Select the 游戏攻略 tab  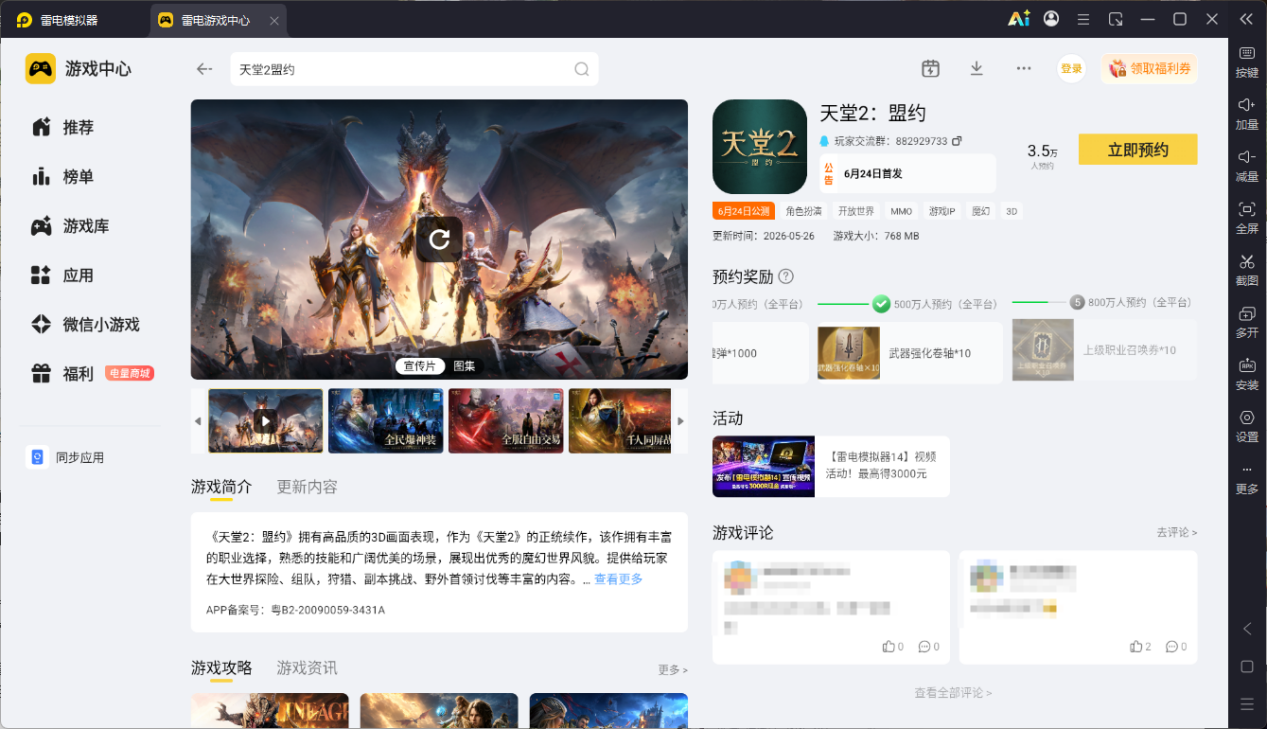[221, 668]
